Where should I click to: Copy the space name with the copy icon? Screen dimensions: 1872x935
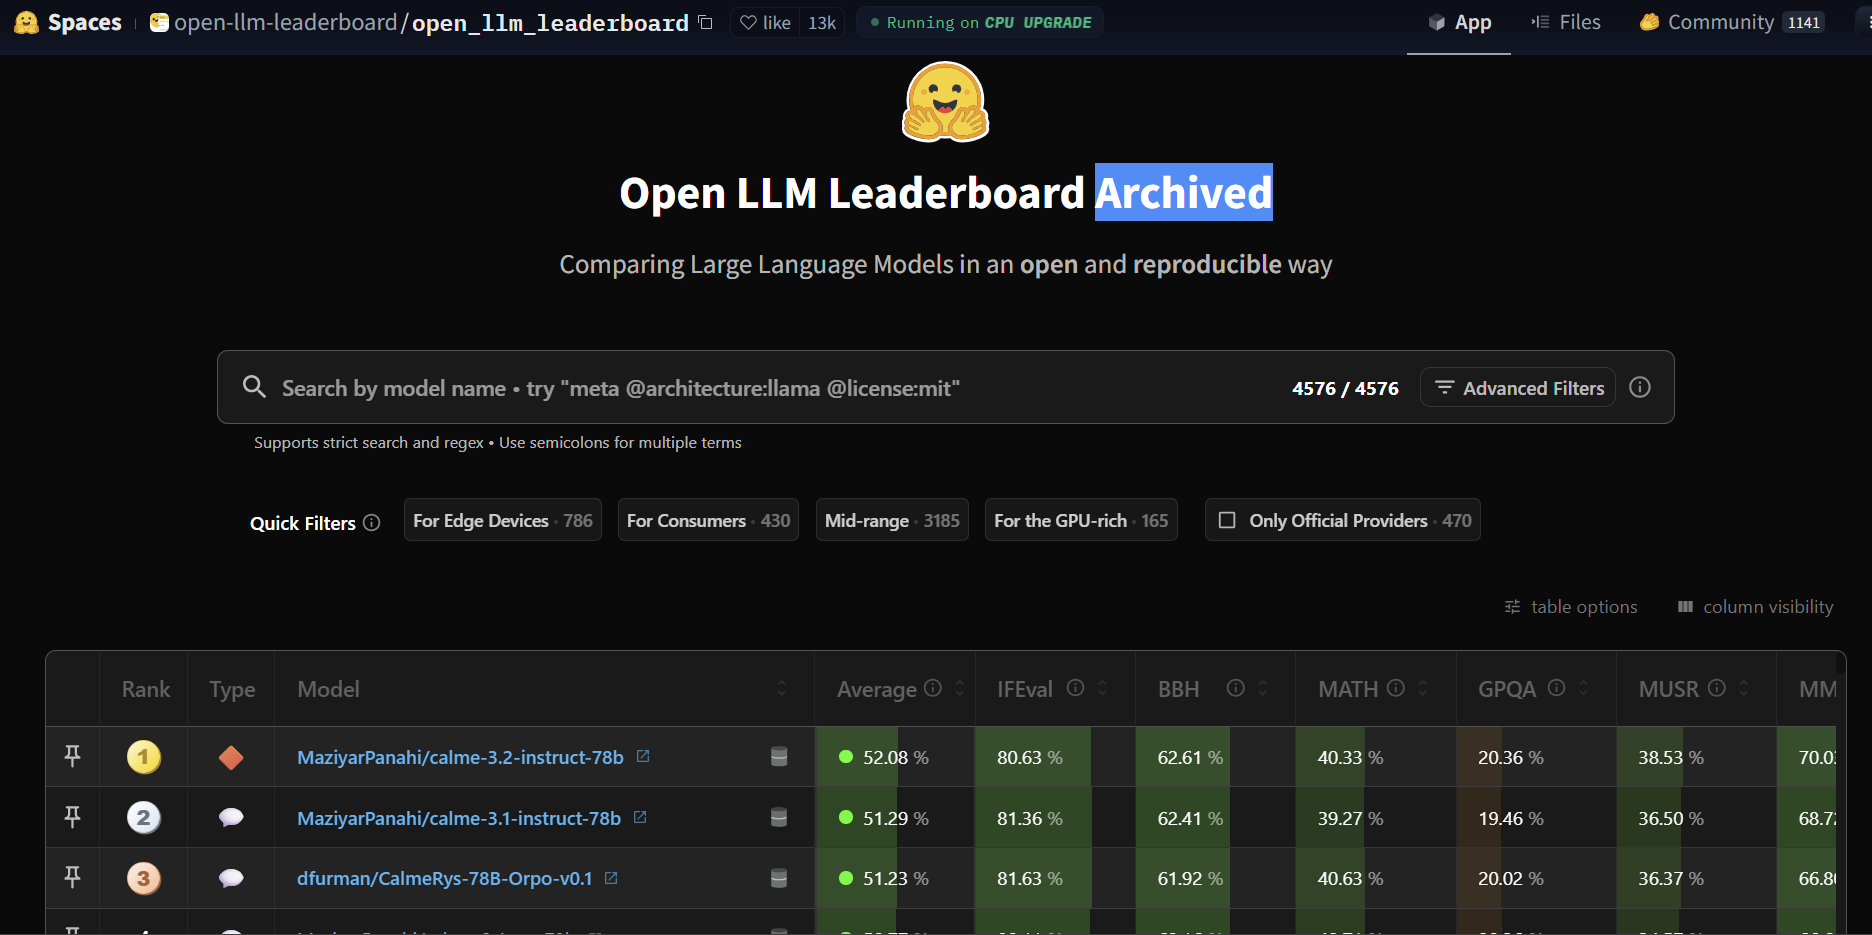tap(705, 22)
